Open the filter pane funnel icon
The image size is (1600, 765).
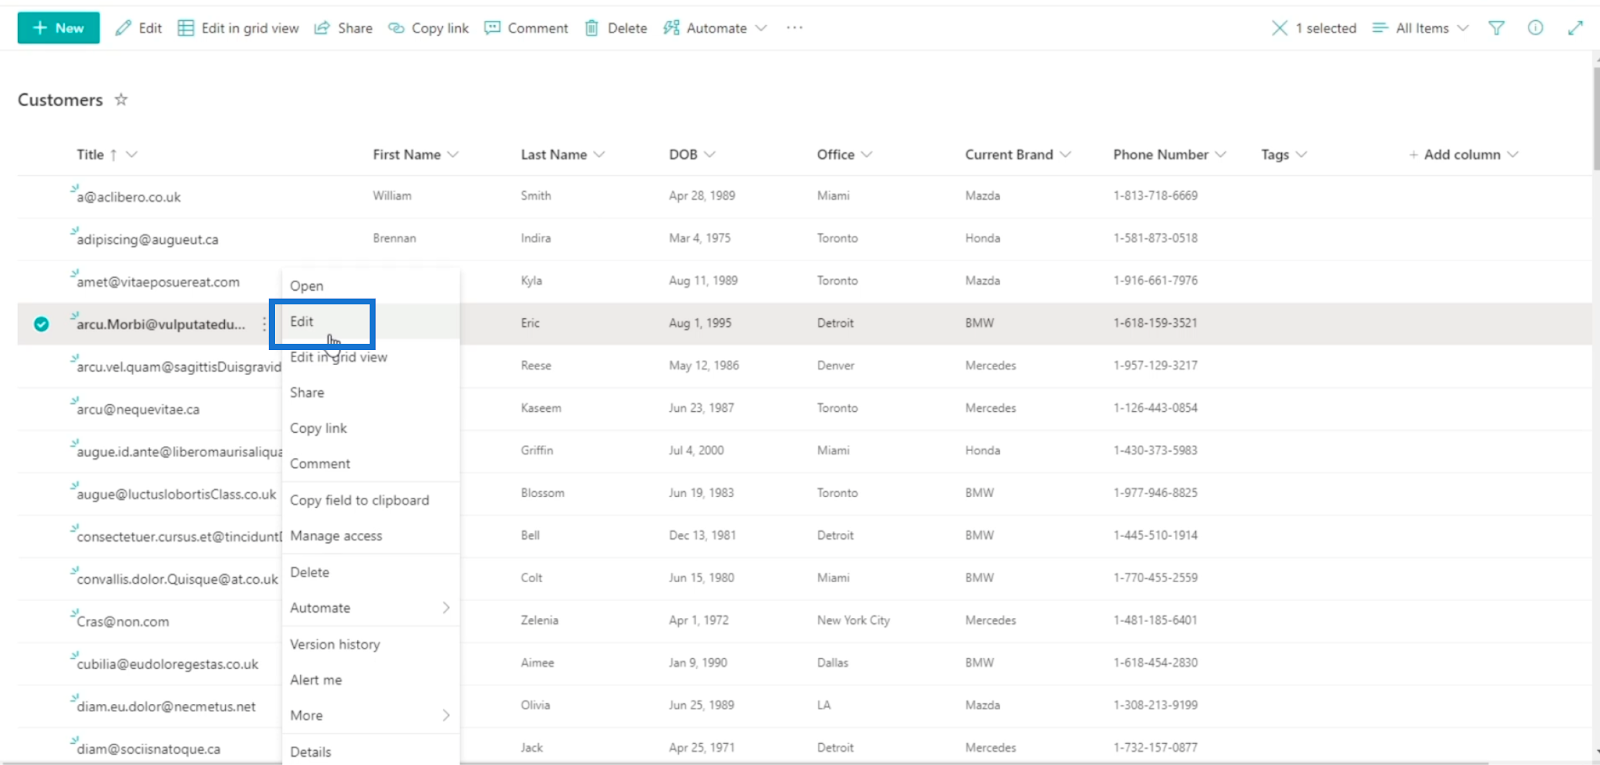point(1496,28)
